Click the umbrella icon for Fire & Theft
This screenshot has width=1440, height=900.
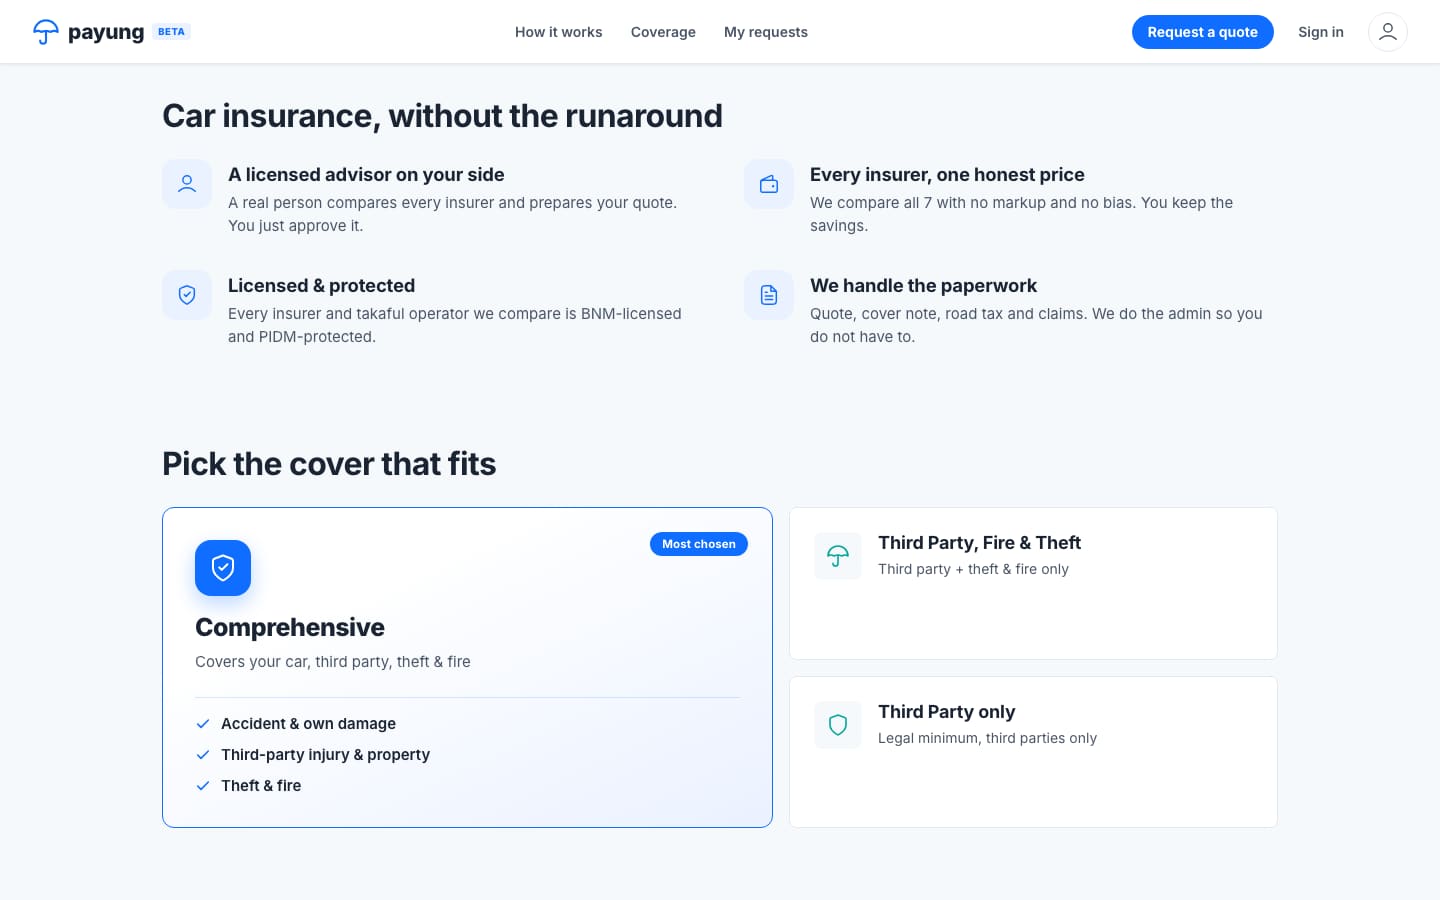[x=838, y=556]
